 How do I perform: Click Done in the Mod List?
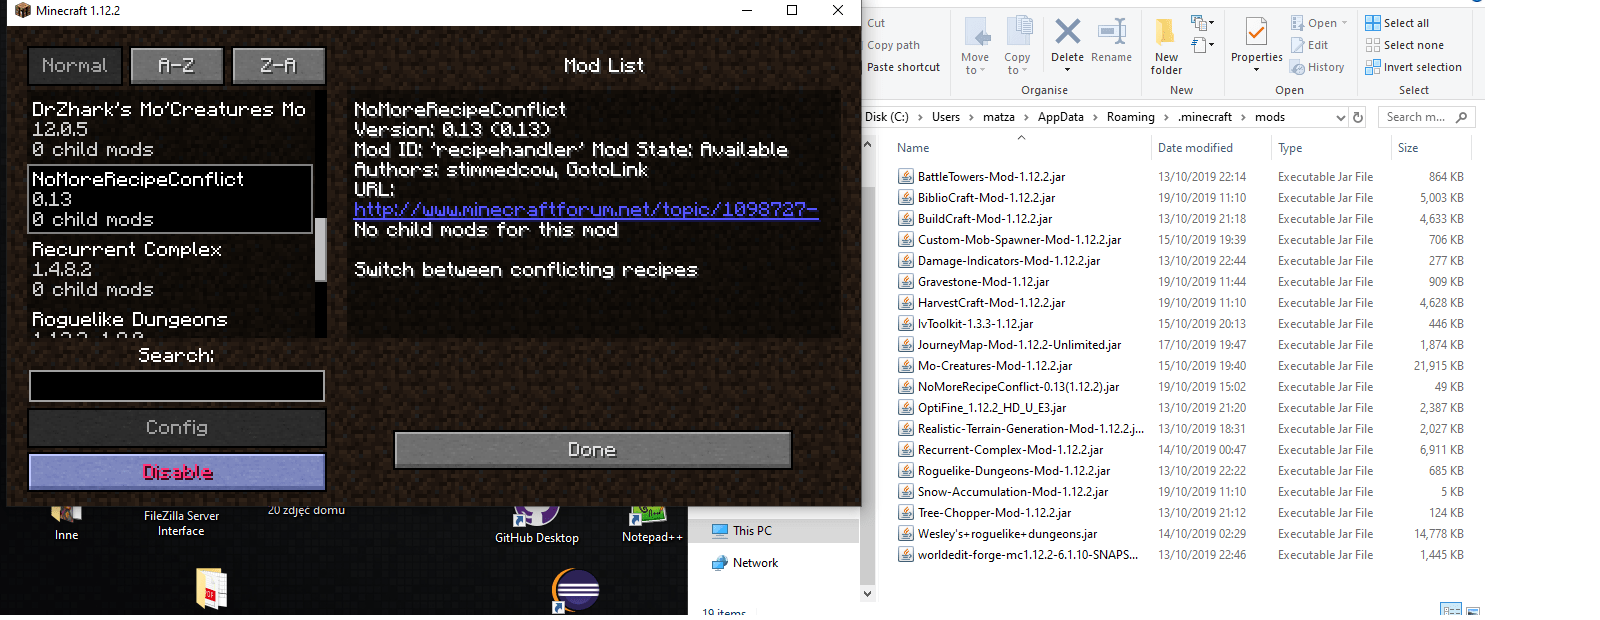point(592,450)
